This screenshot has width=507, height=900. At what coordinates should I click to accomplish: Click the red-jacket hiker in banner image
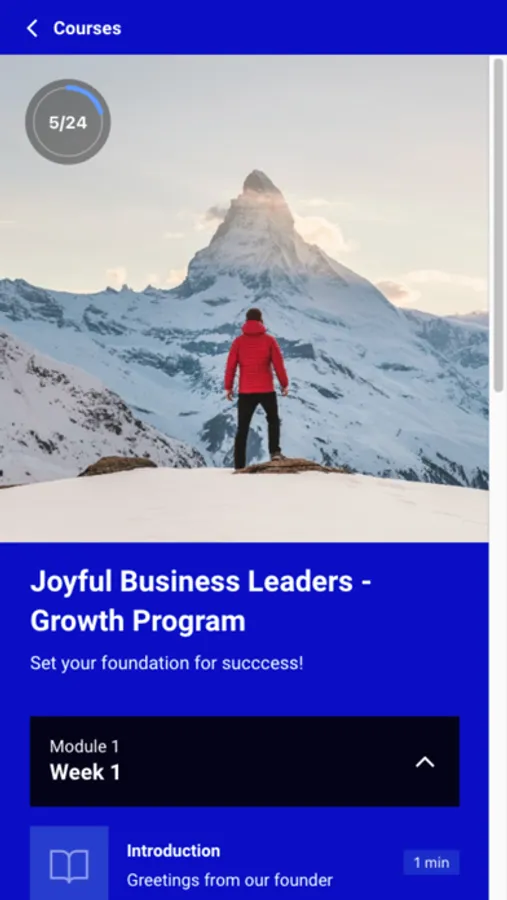point(256,388)
